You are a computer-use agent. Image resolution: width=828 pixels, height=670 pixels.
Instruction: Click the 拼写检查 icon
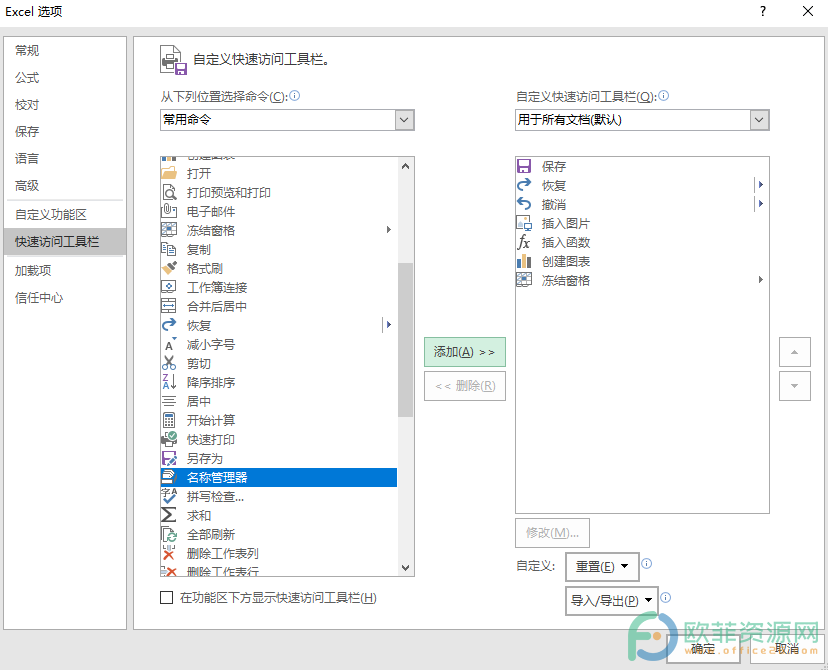tap(169, 496)
